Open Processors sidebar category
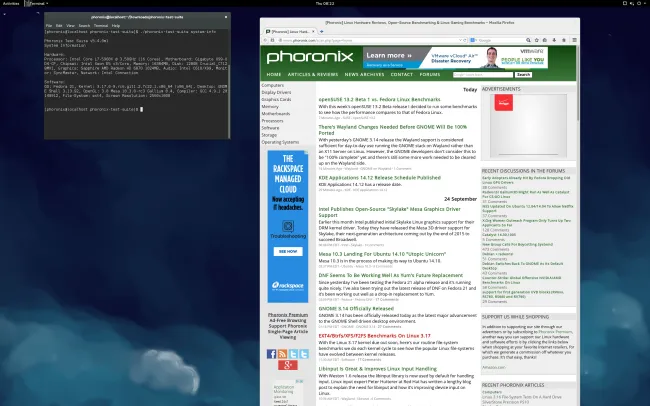This screenshot has height=406, width=650. [x=272, y=121]
